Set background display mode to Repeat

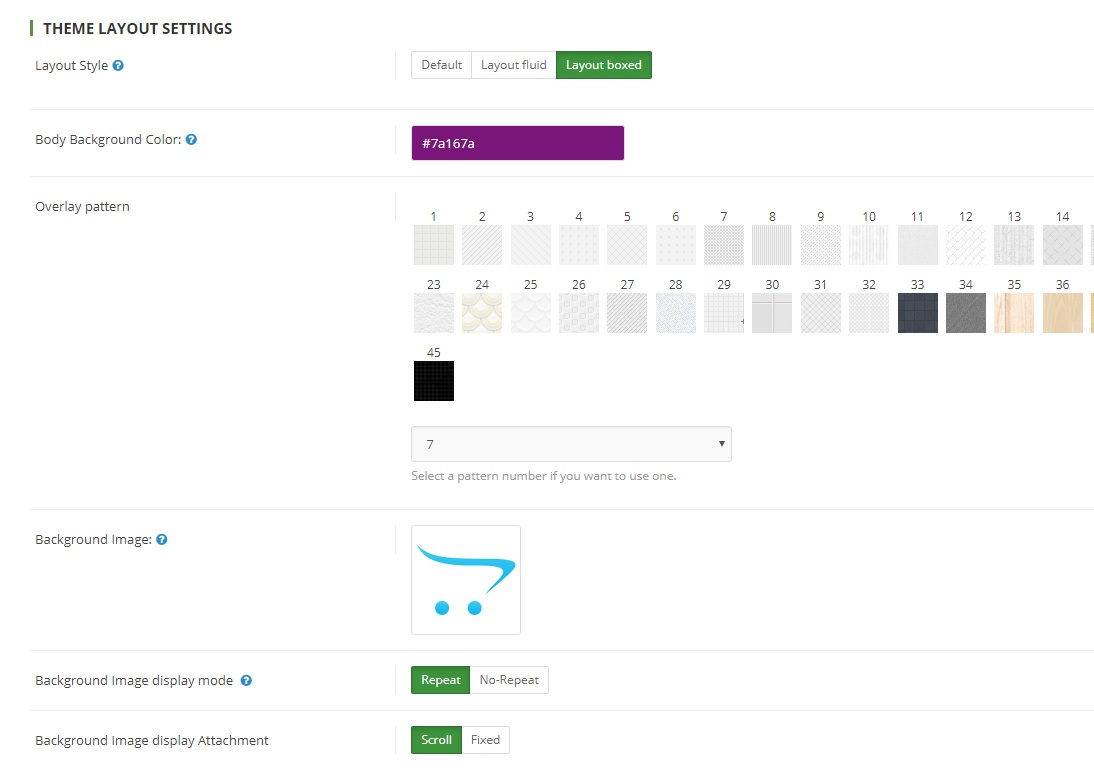(440, 680)
